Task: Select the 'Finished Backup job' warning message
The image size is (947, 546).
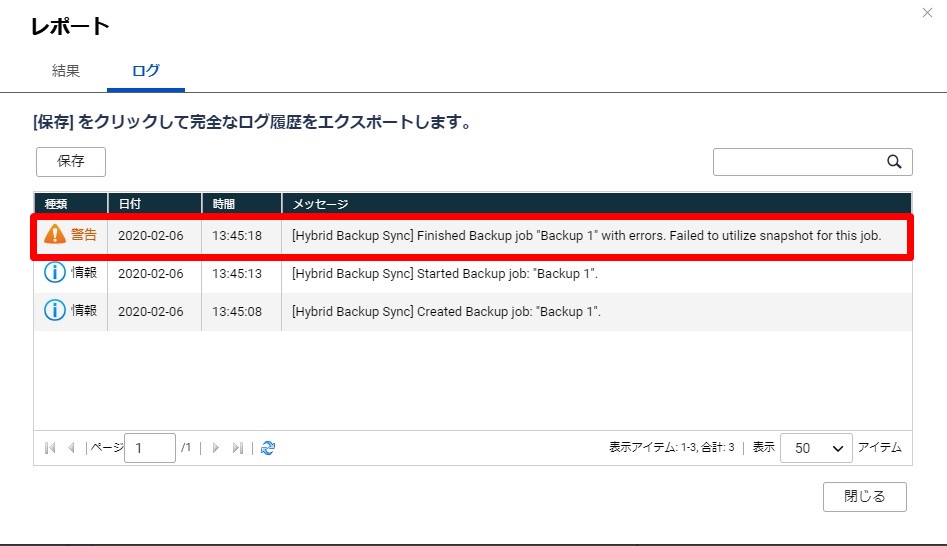Action: 586,236
